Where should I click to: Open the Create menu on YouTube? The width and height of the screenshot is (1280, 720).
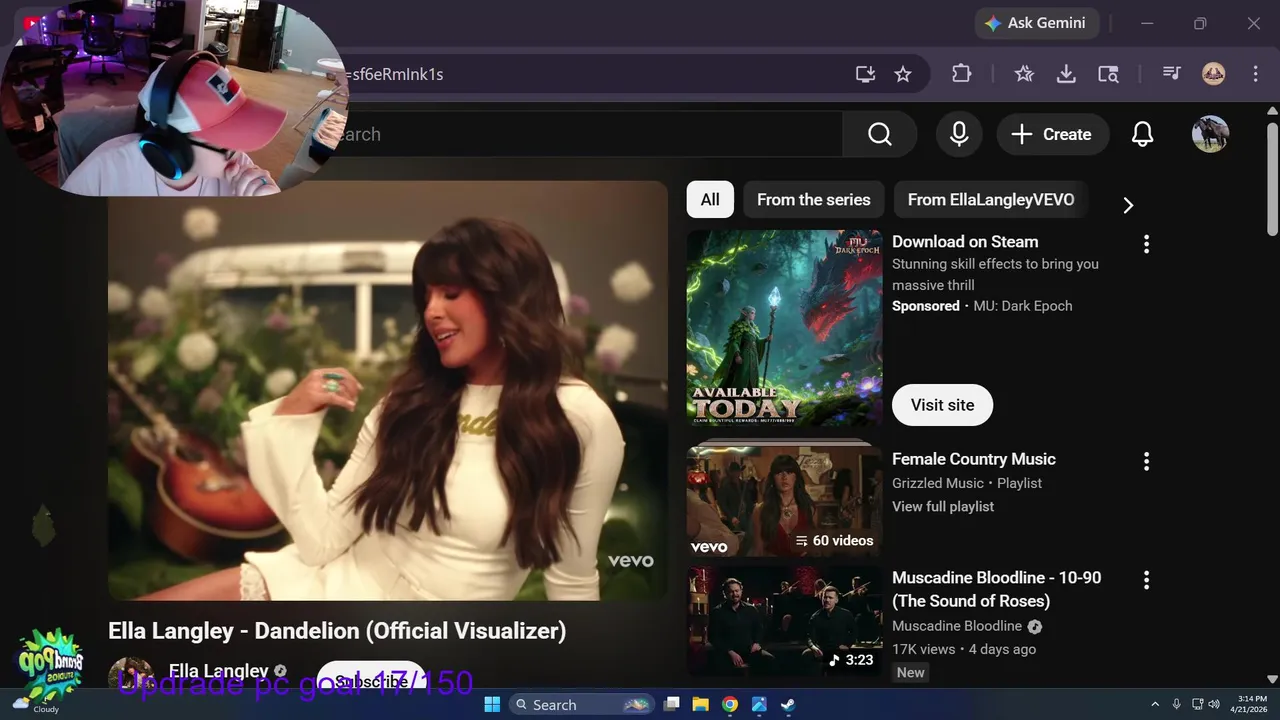pos(1052,134)
